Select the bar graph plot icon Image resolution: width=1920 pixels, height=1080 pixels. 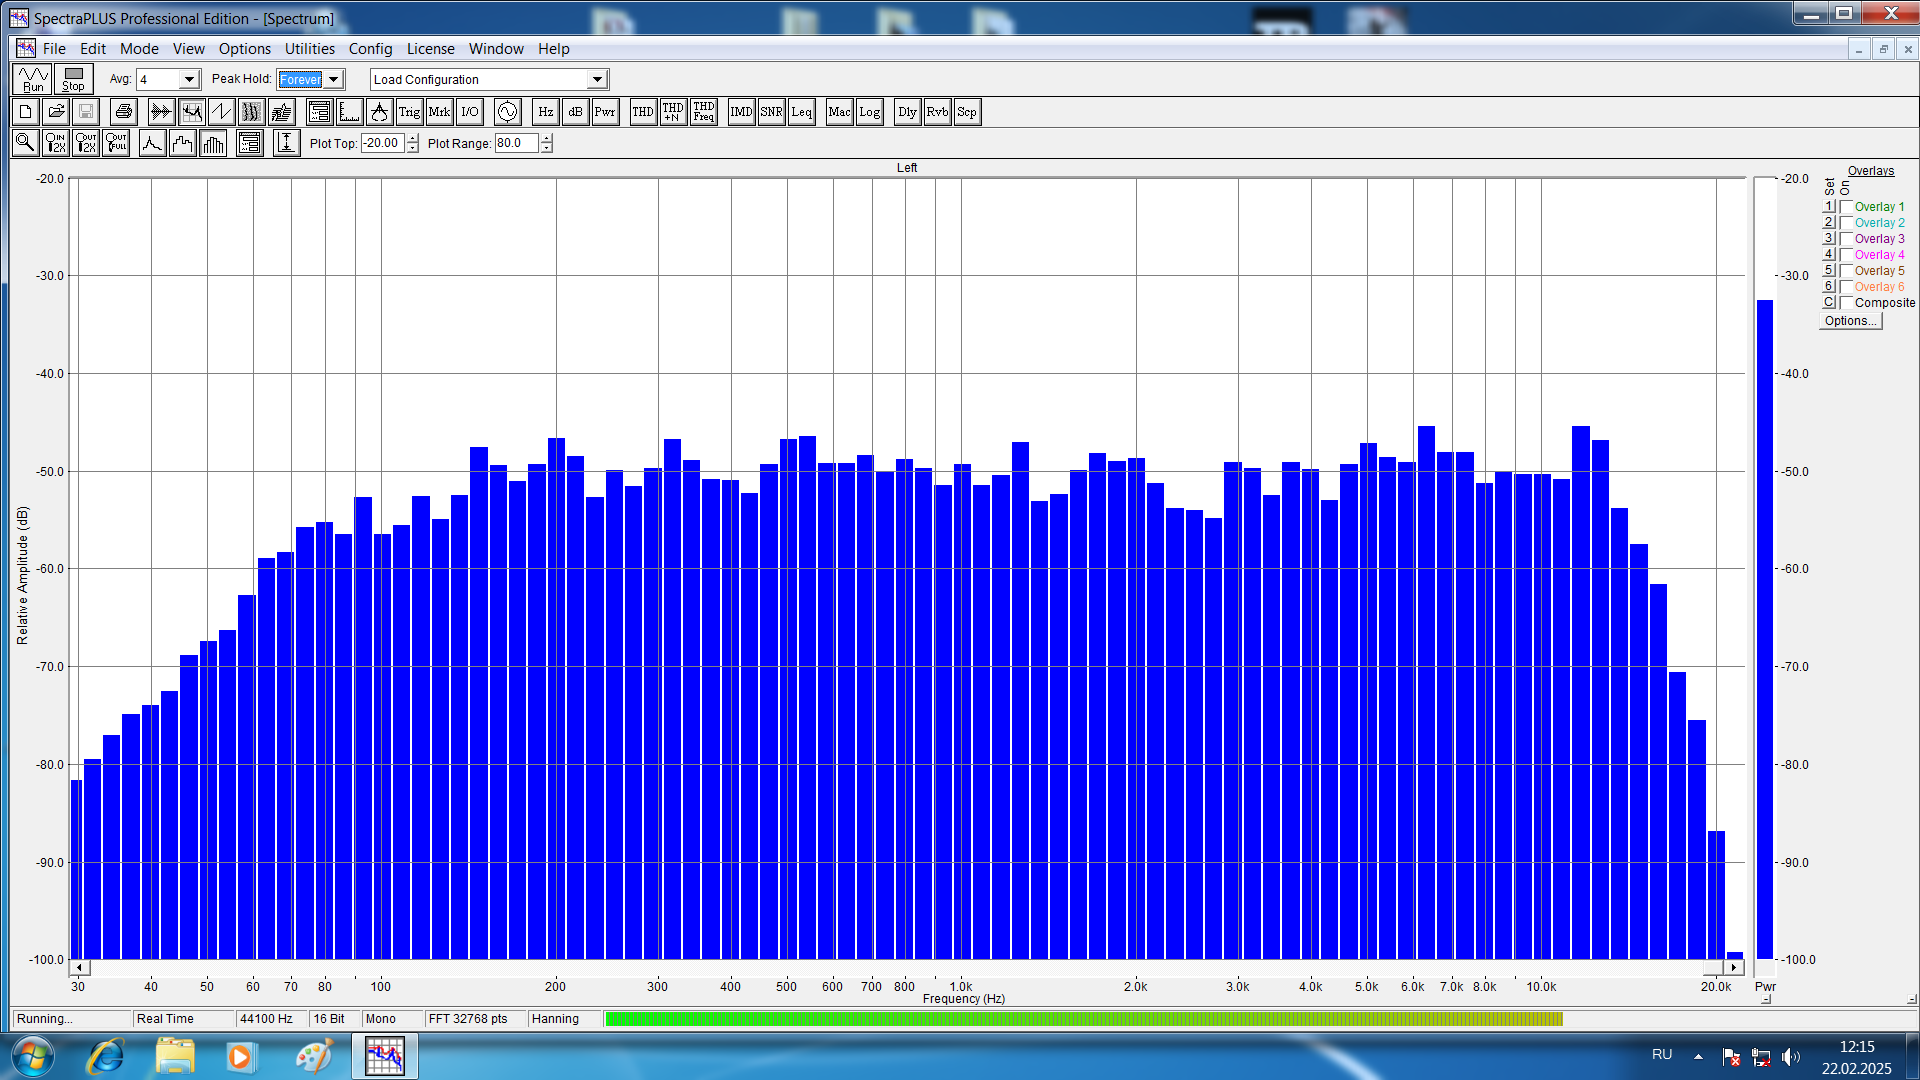213,144
